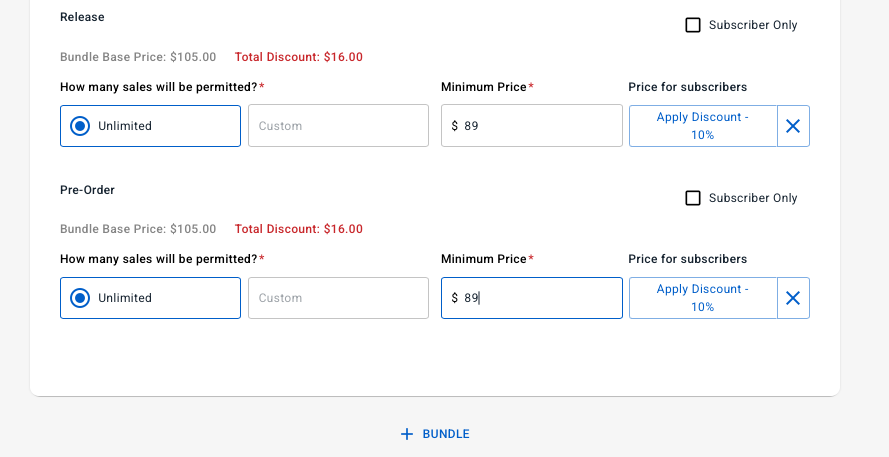Image resolution: width=889 pixels, height=457 pixels.
Task: Click the Pre-Order section heading
Action: click(x=87, y=190)
